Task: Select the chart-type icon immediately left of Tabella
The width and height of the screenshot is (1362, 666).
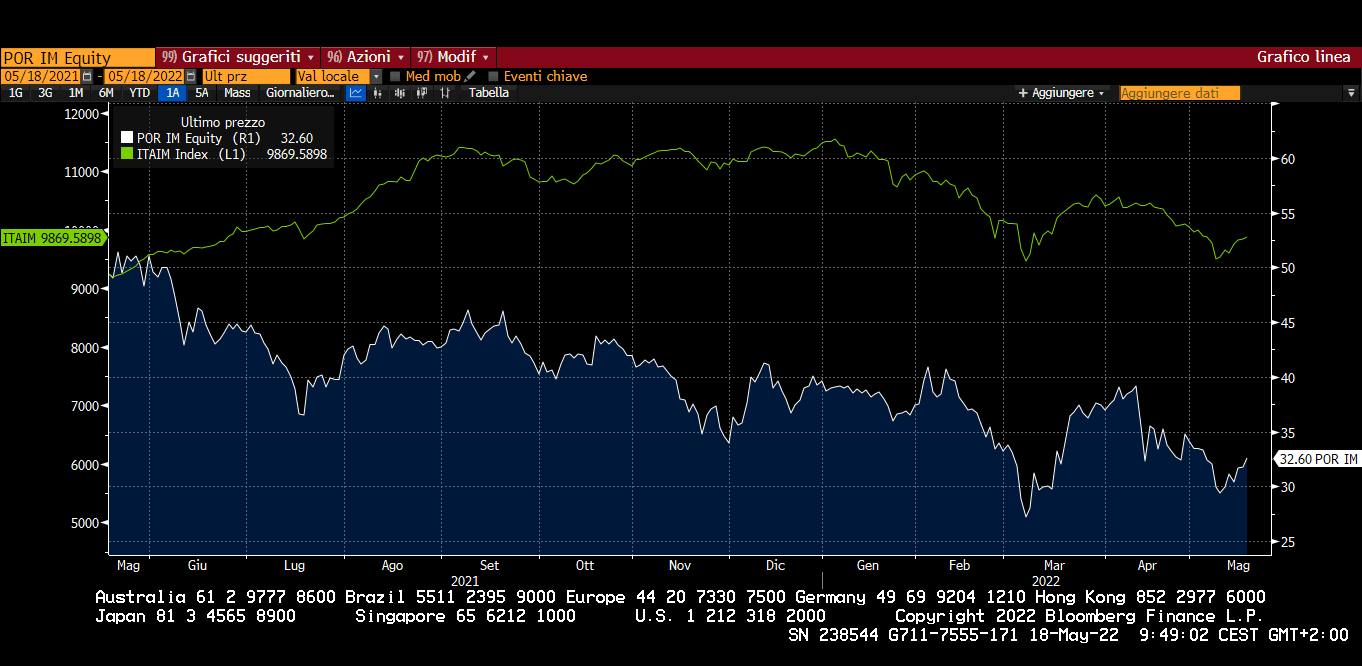Action: [445, 93]
